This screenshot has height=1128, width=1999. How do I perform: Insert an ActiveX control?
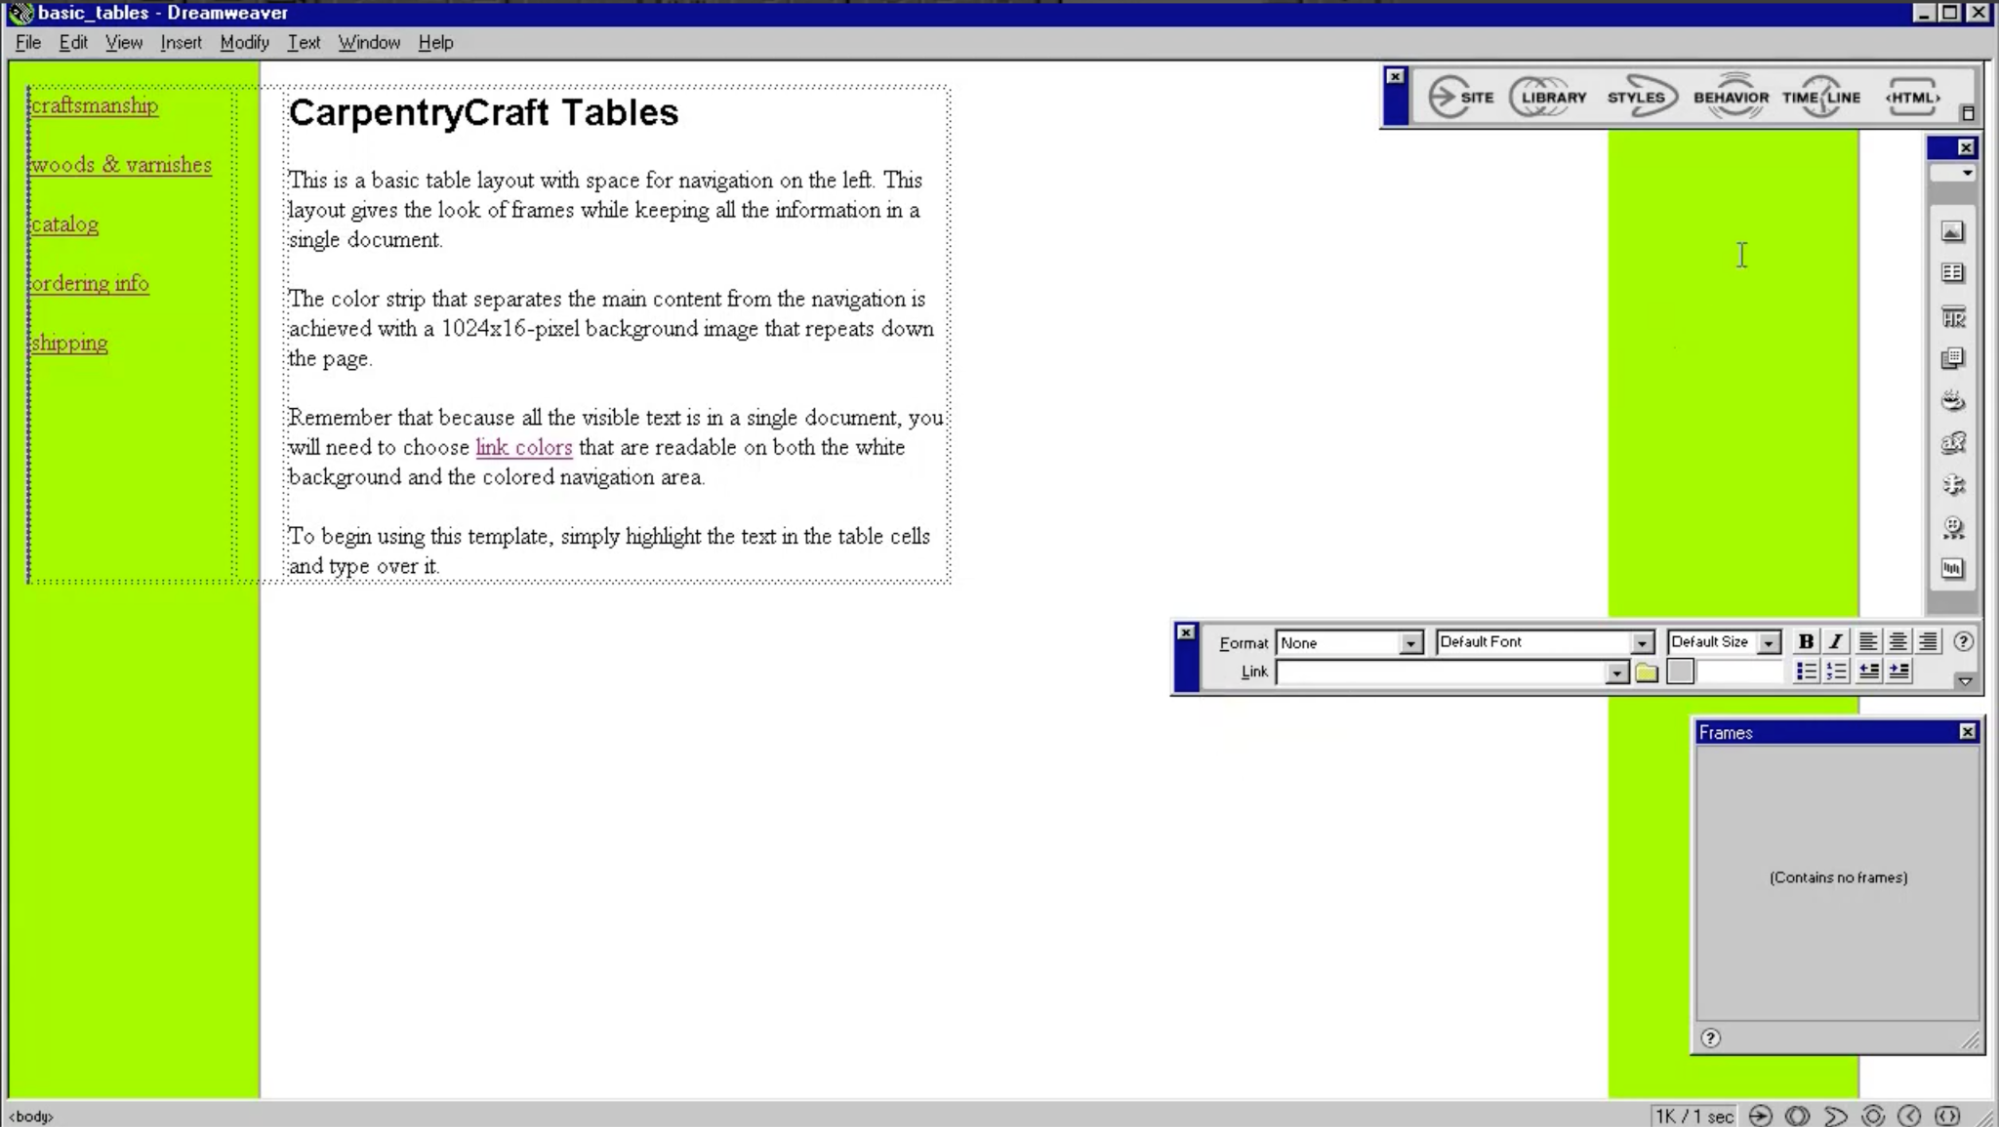1951,442
